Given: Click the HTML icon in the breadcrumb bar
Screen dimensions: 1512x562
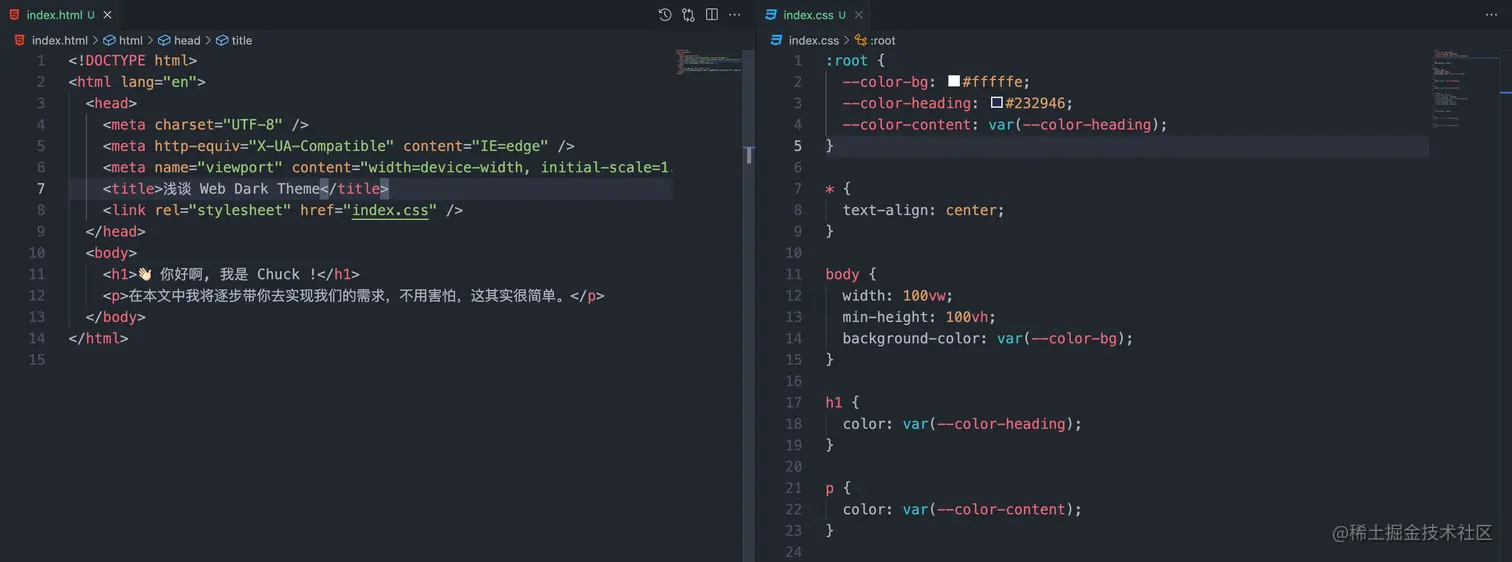Looking at the screenshot, I should tap(20, 41).
